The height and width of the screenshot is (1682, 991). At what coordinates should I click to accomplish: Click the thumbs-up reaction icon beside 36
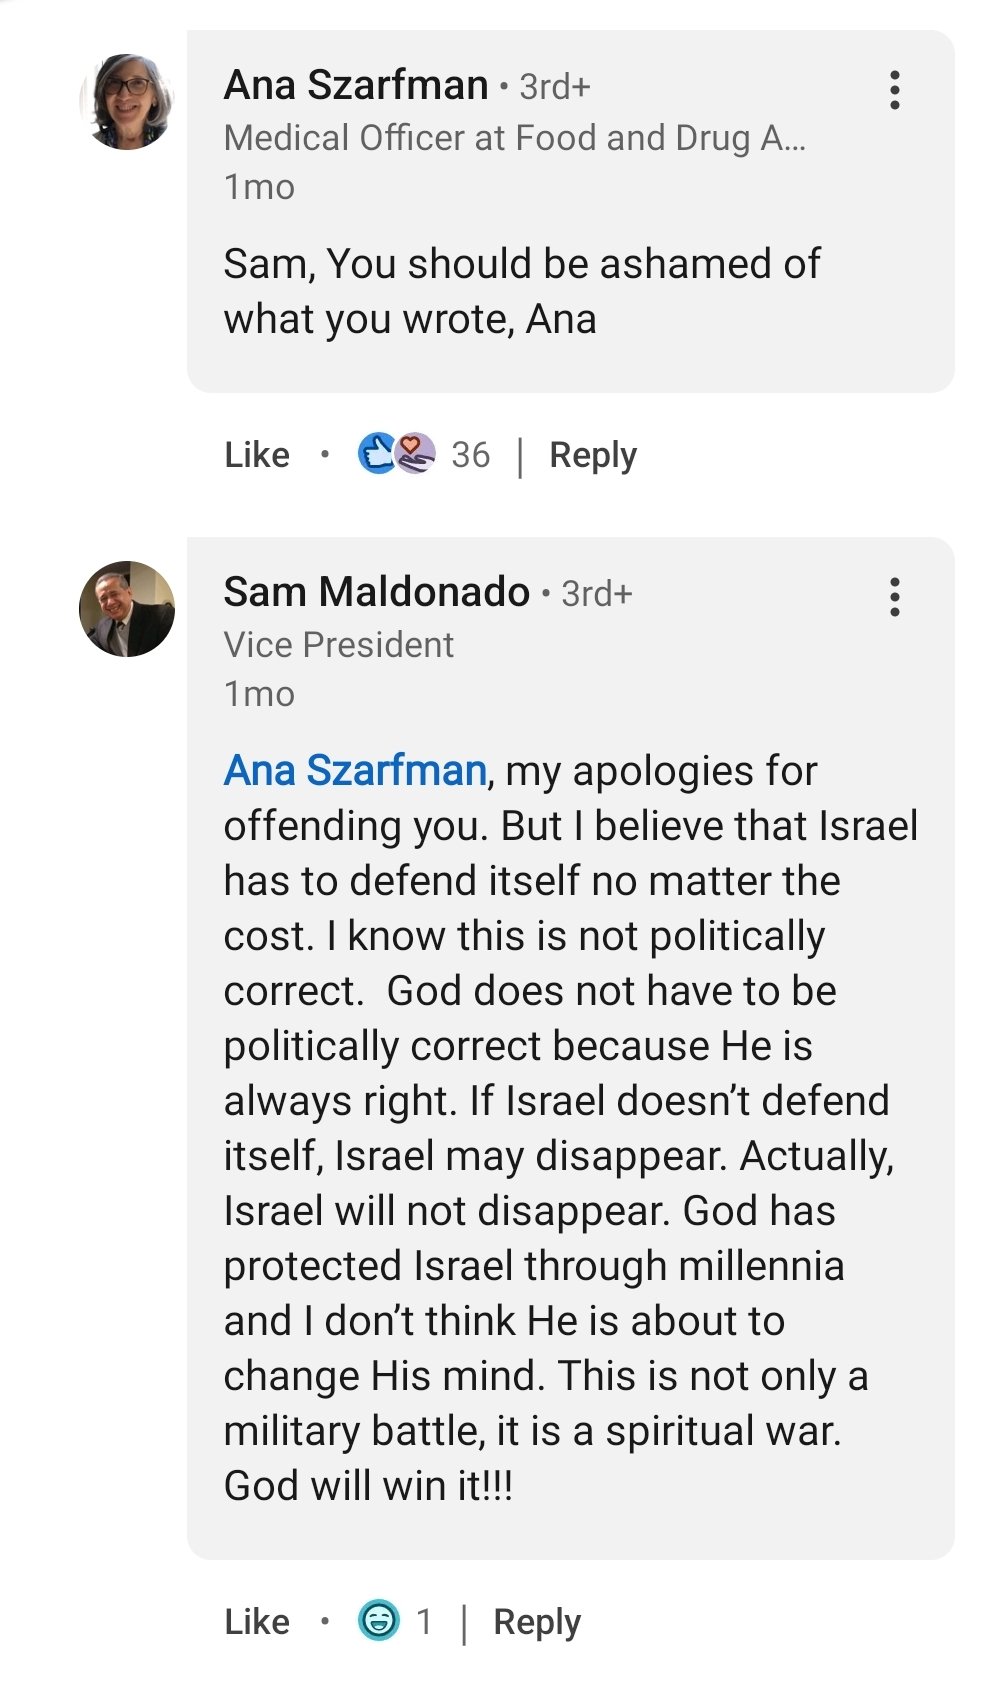pos(377,454)
